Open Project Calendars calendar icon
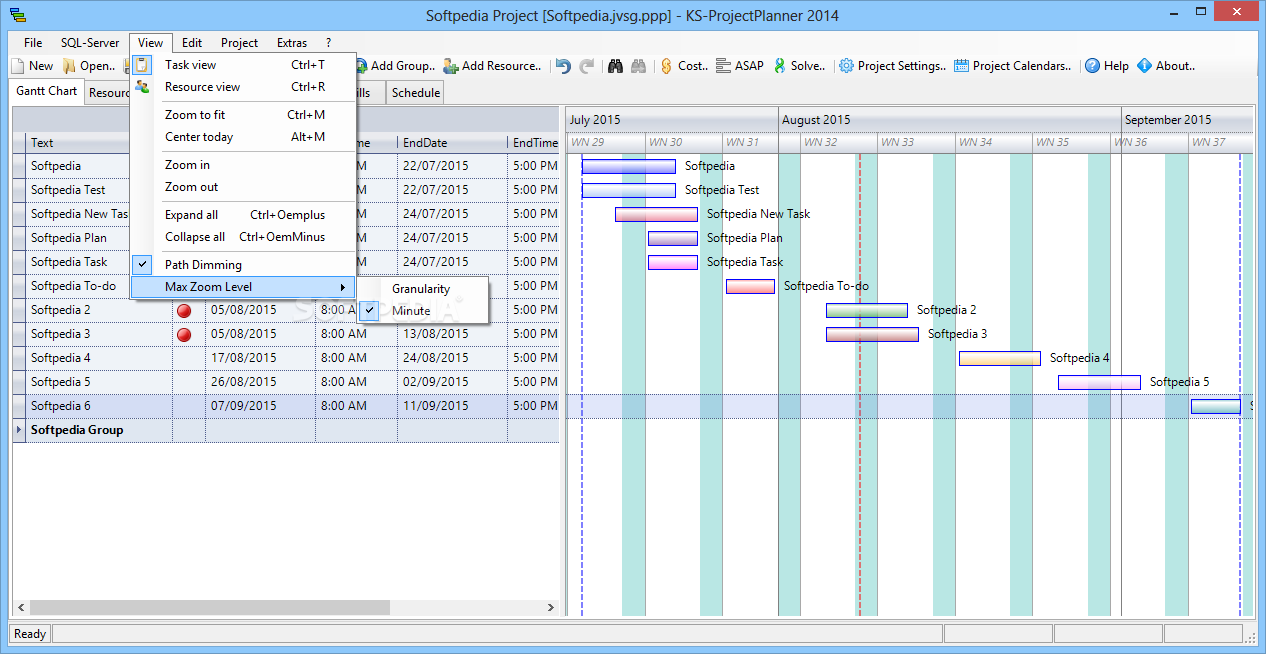 pos(961,66)
